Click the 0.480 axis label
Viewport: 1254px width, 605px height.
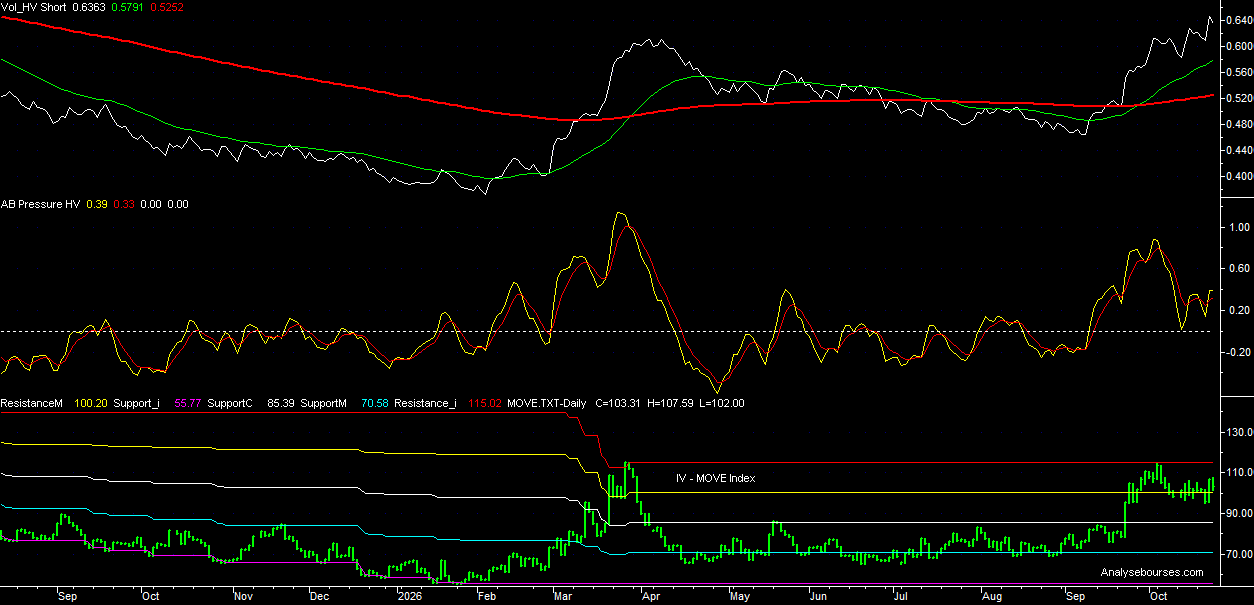[1238, 125]
